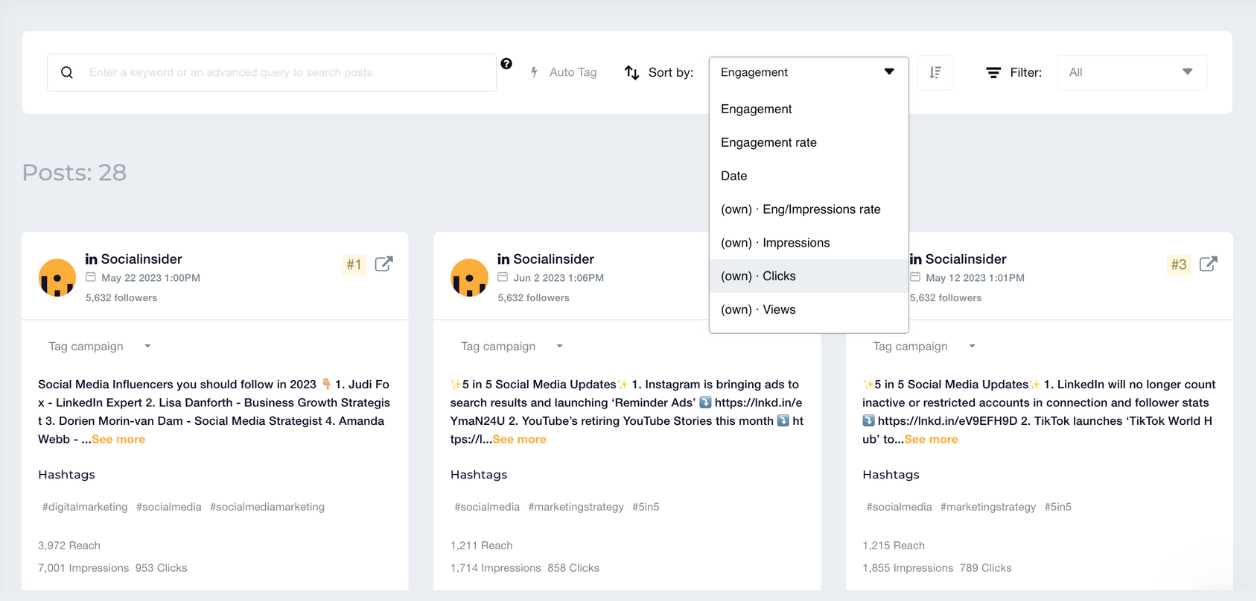Click '1,215 Reach' value
The width and height of the screenshot is (1256, 601).
[x=894, y=546]
